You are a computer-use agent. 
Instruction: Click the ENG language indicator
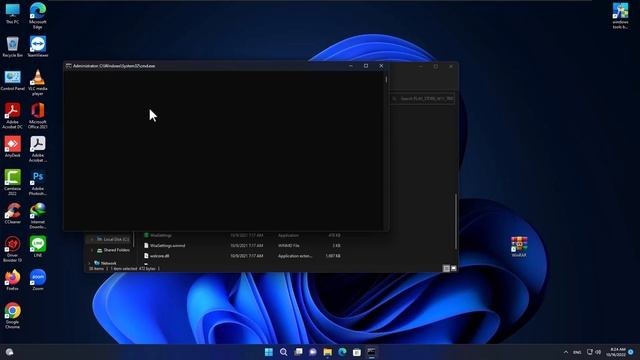click(577, 352)
